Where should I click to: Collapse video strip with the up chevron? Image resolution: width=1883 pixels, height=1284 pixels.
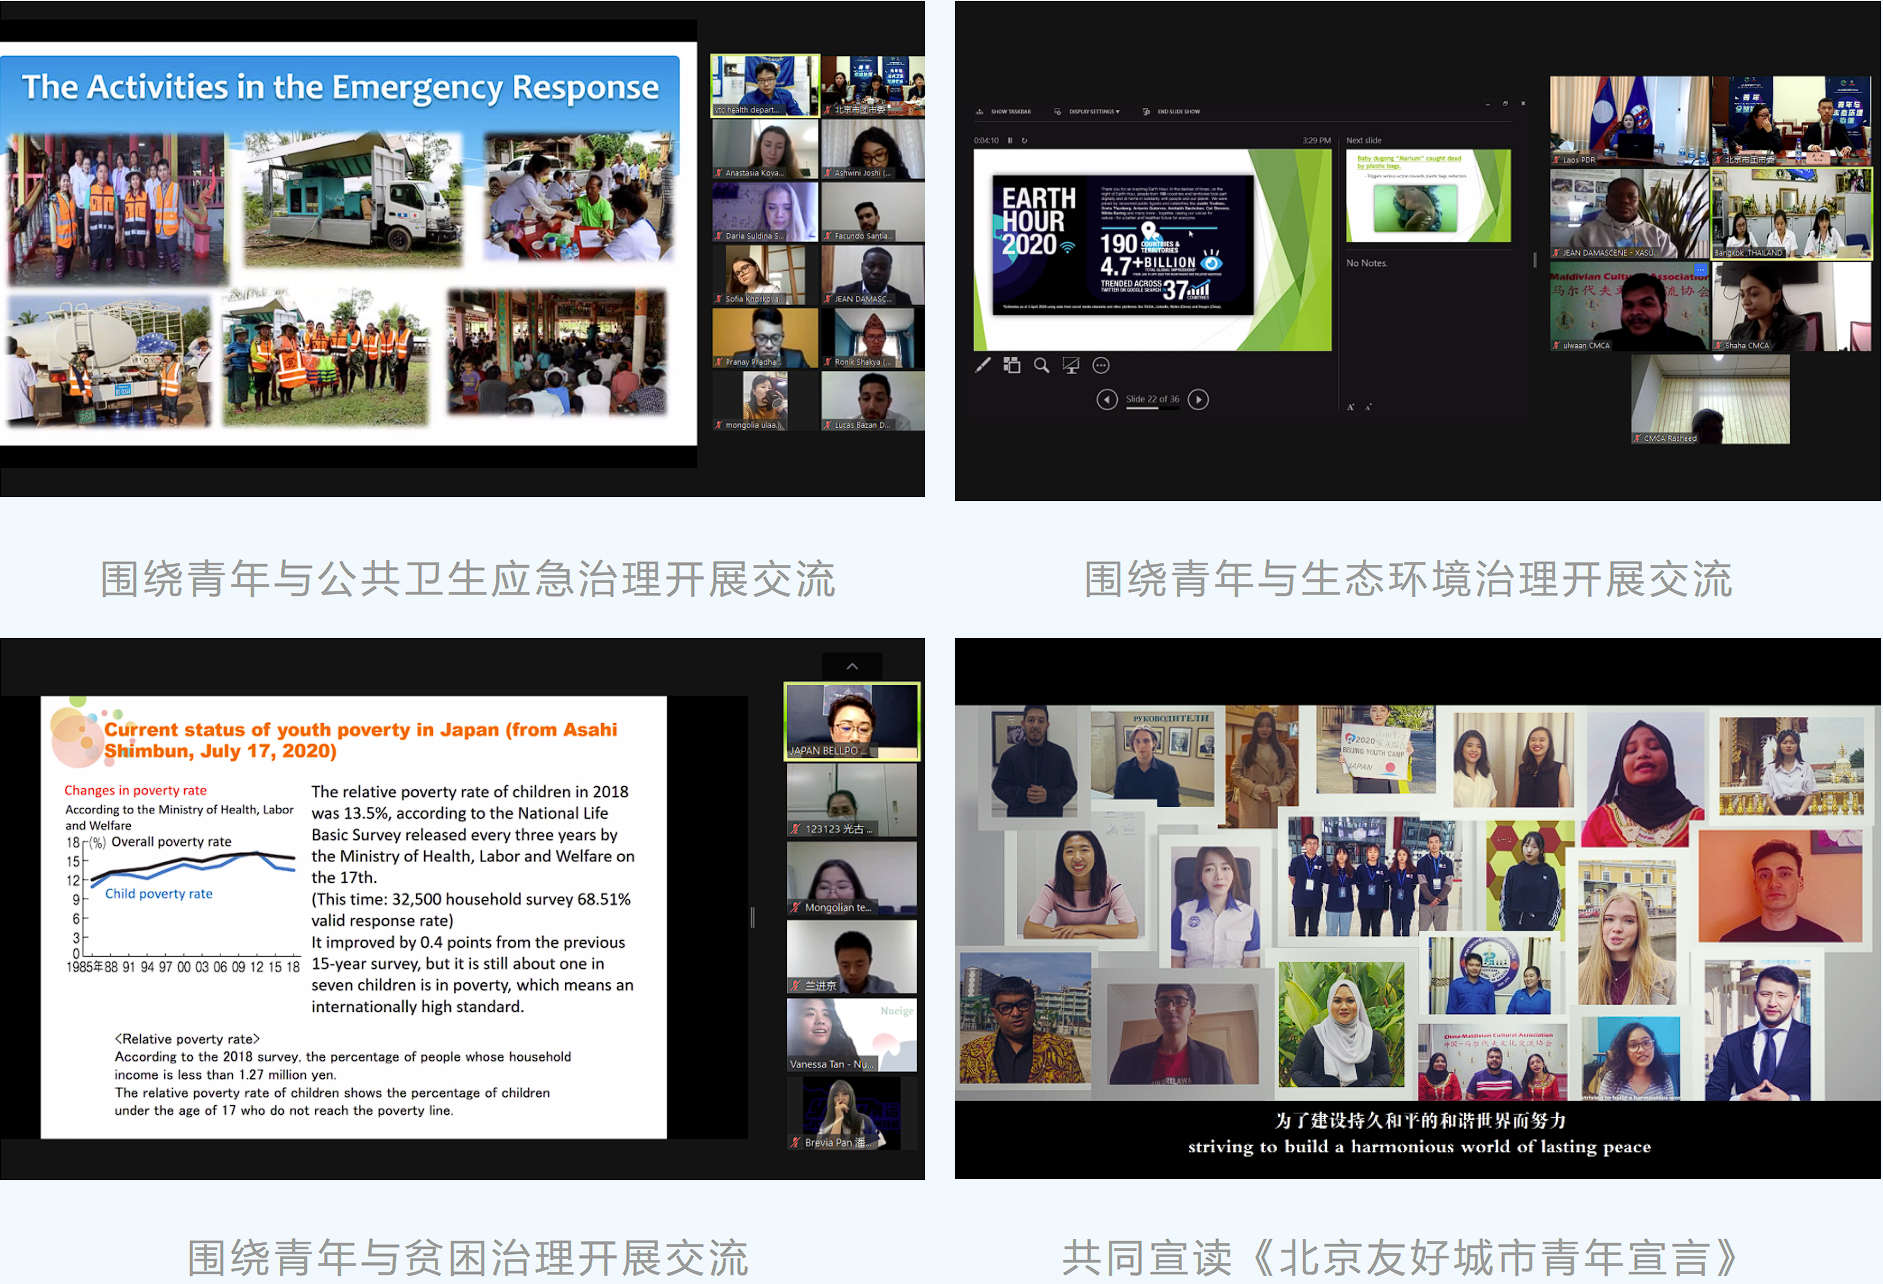pos(852,666)
